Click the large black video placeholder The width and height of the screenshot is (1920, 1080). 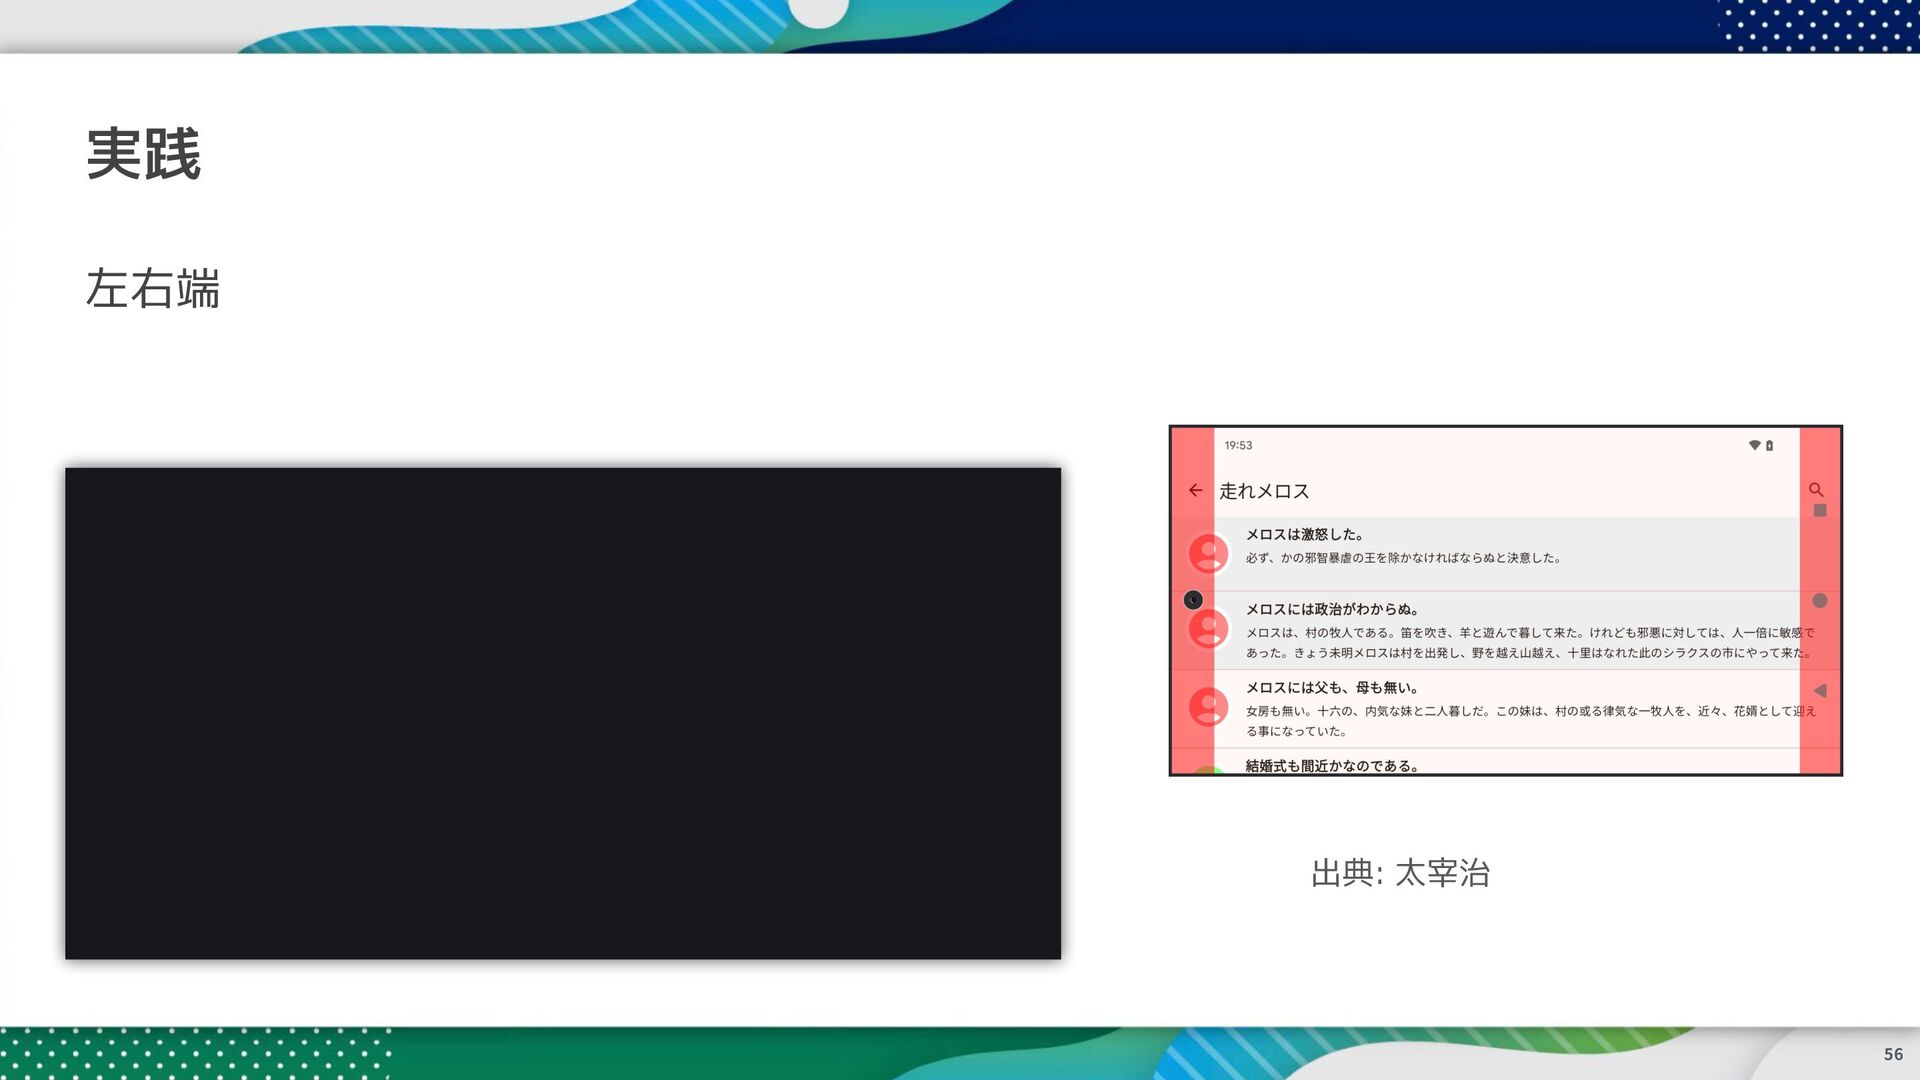pos(563,713)
